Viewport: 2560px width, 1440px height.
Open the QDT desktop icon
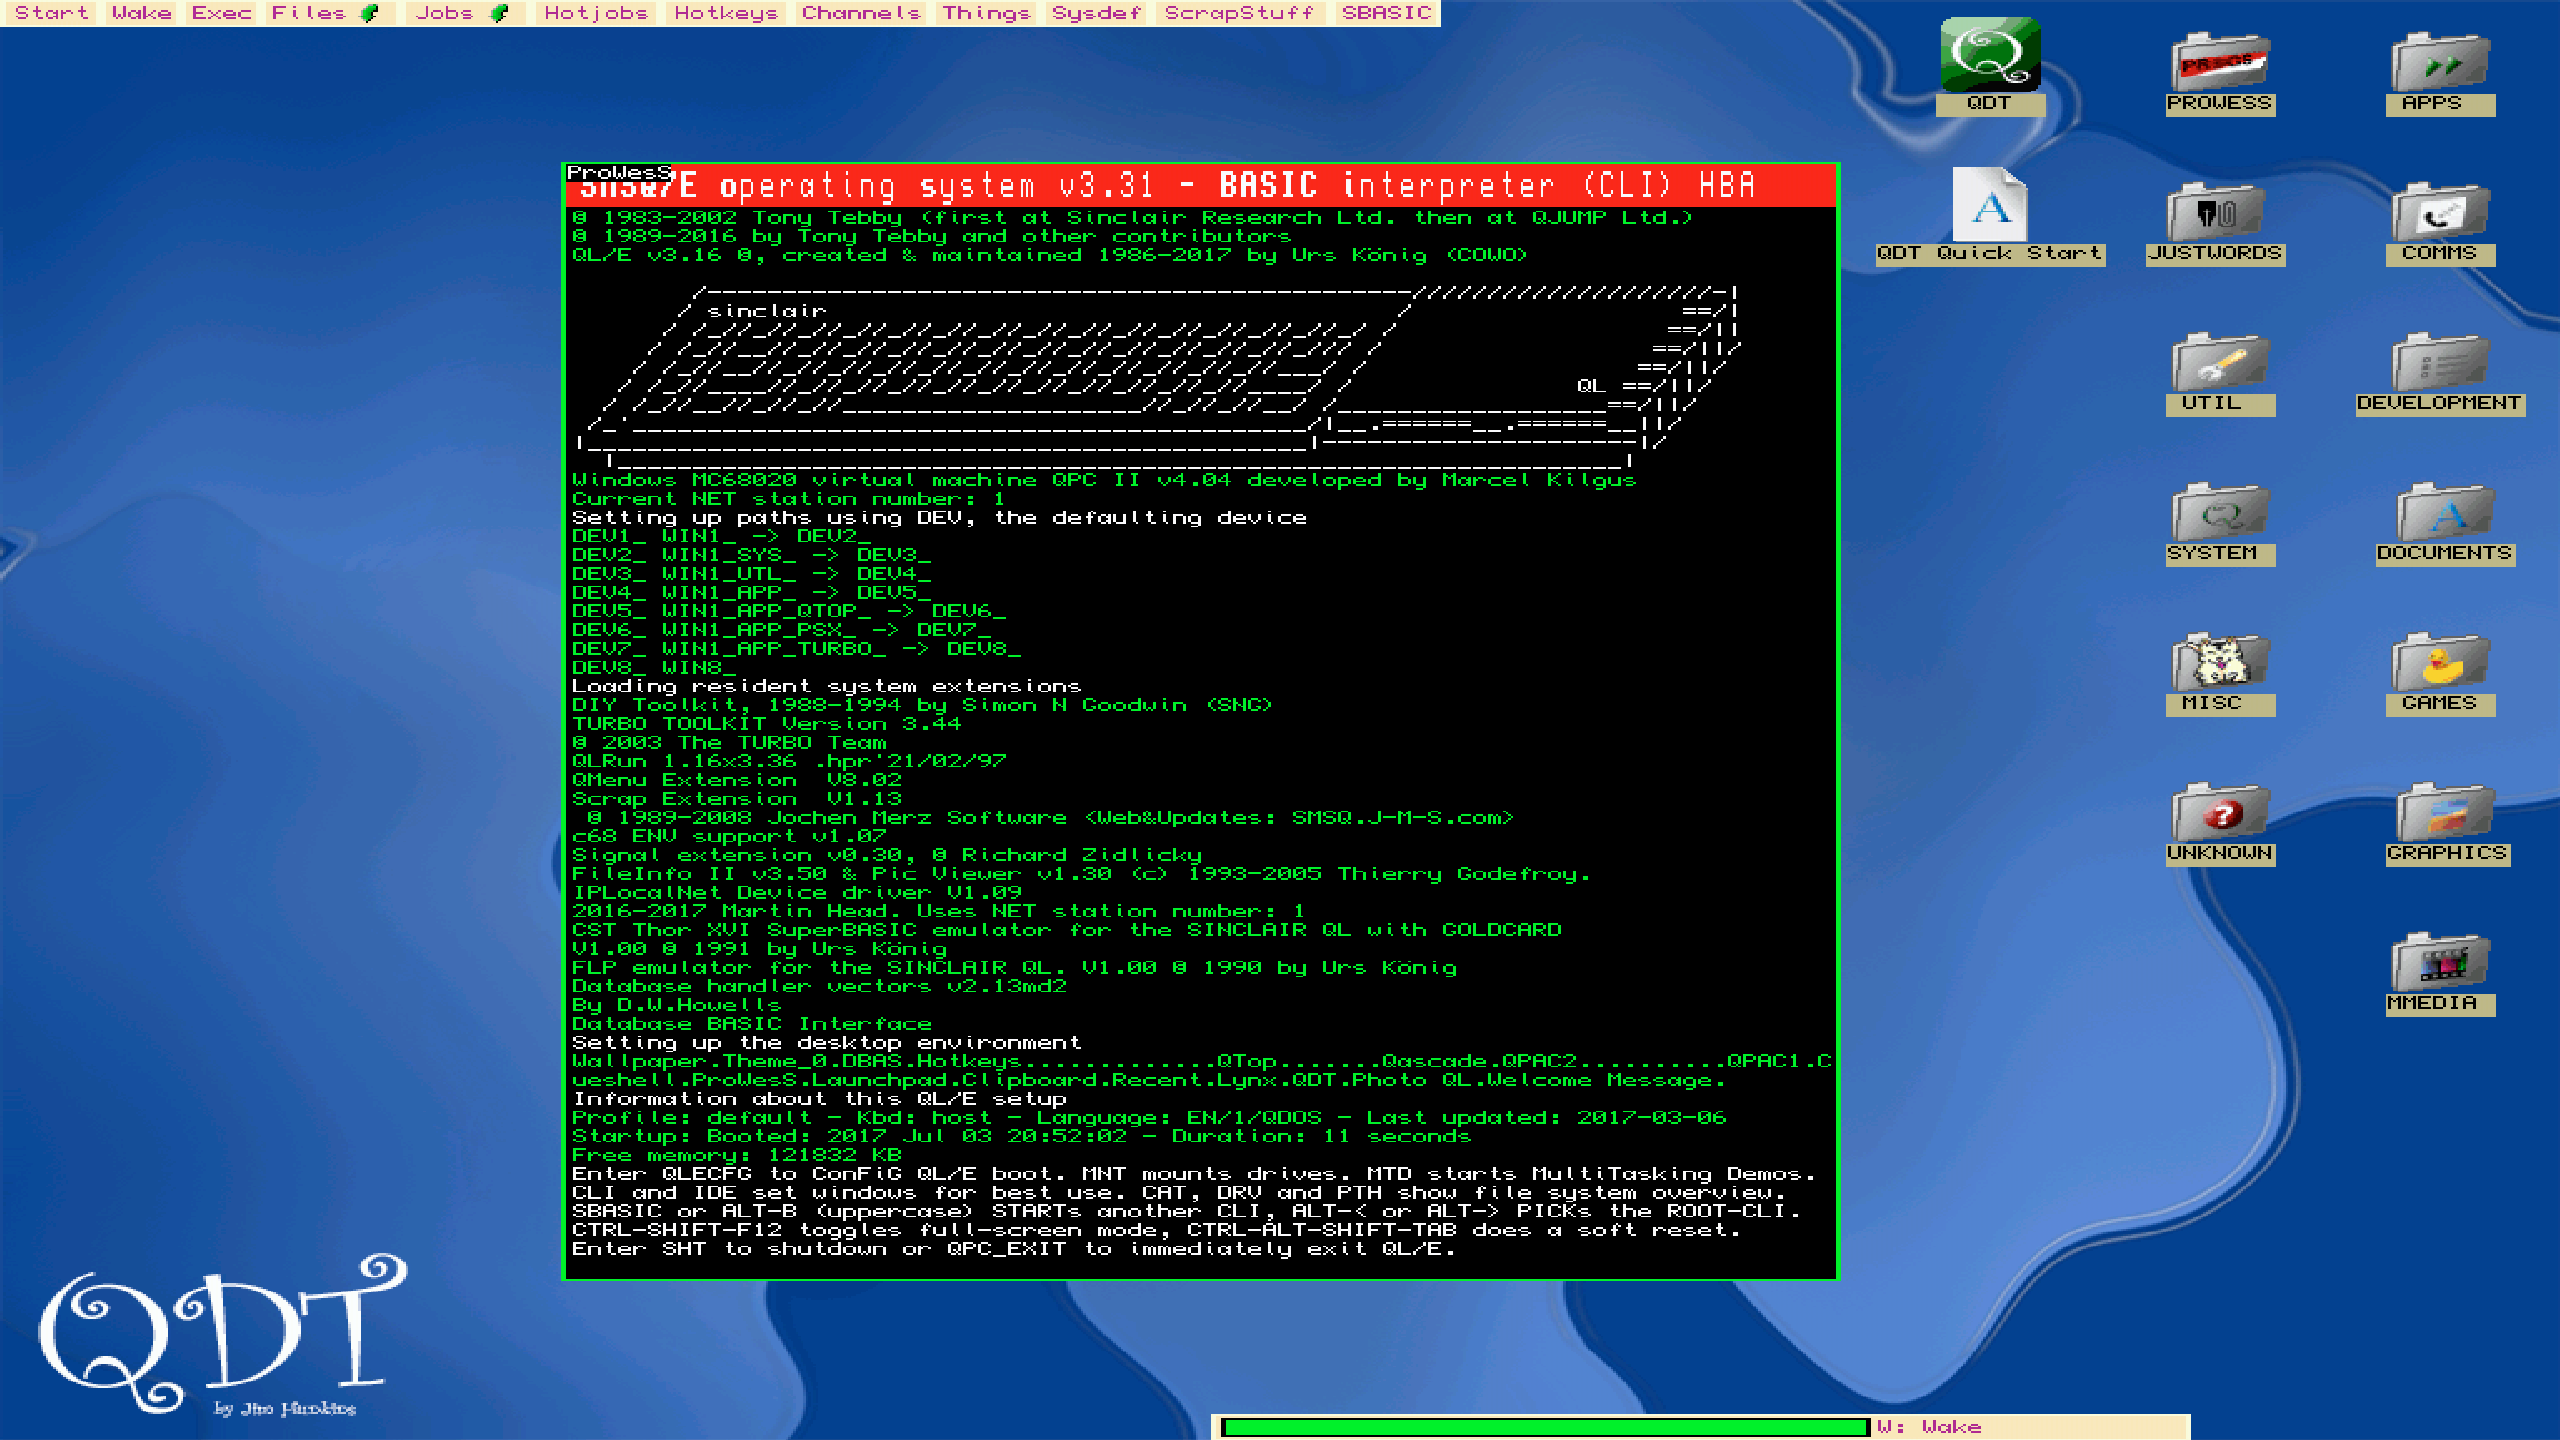click(1990, 55)
